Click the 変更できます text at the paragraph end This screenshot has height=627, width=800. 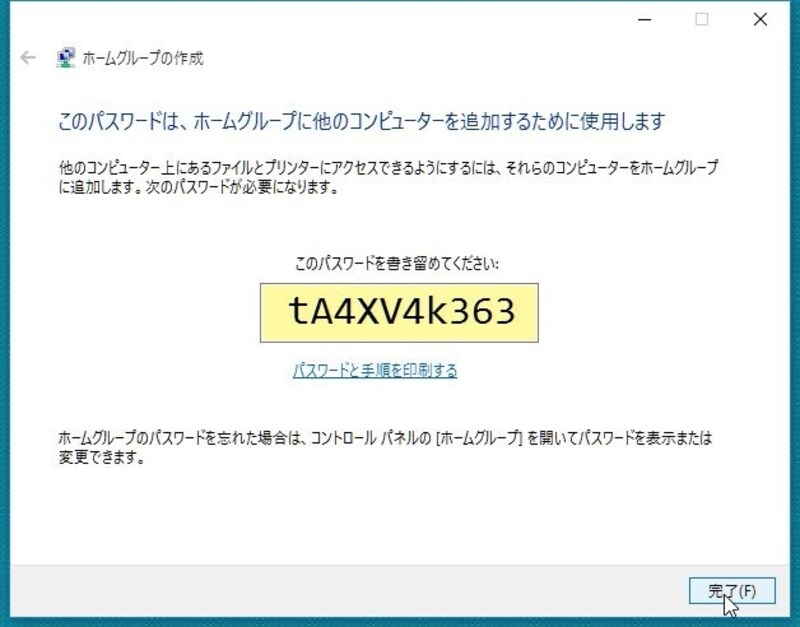click(x=96, y=457)
